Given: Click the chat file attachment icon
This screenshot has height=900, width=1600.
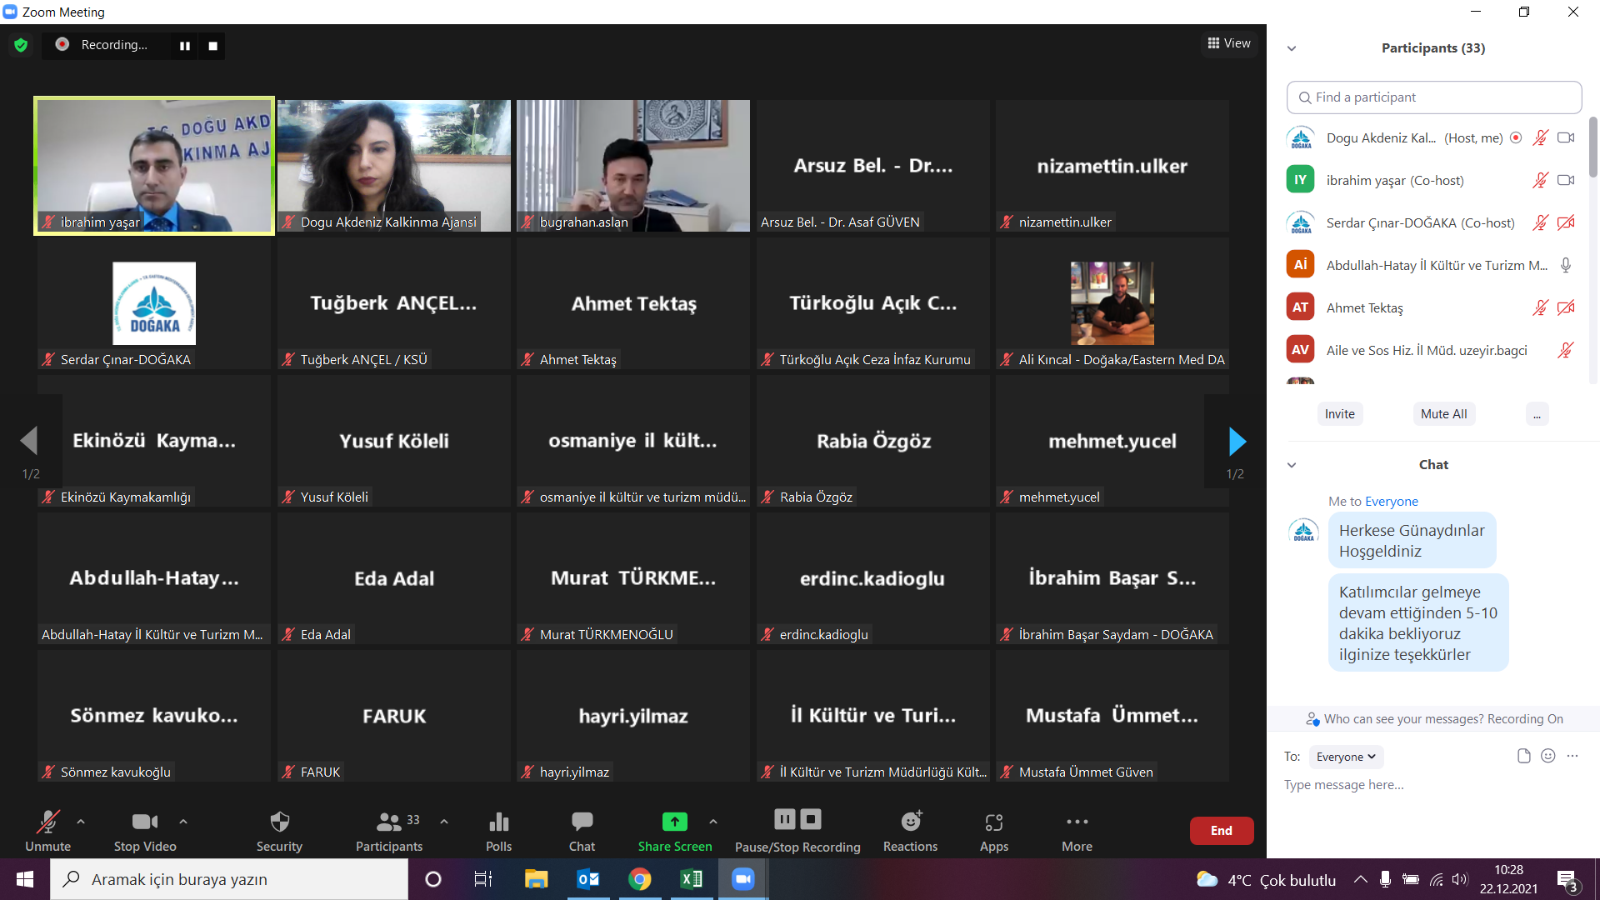Looking at the screenshot, I should coord(1524,756).
